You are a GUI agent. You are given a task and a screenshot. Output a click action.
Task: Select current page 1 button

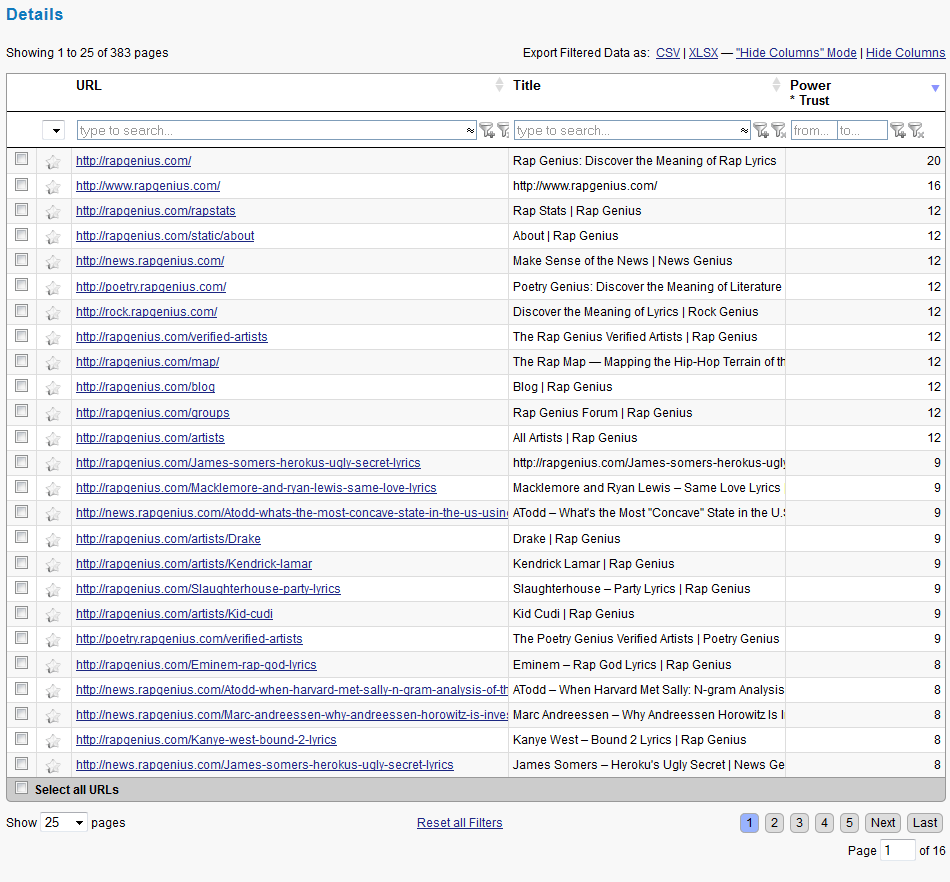tap(749, 823)
